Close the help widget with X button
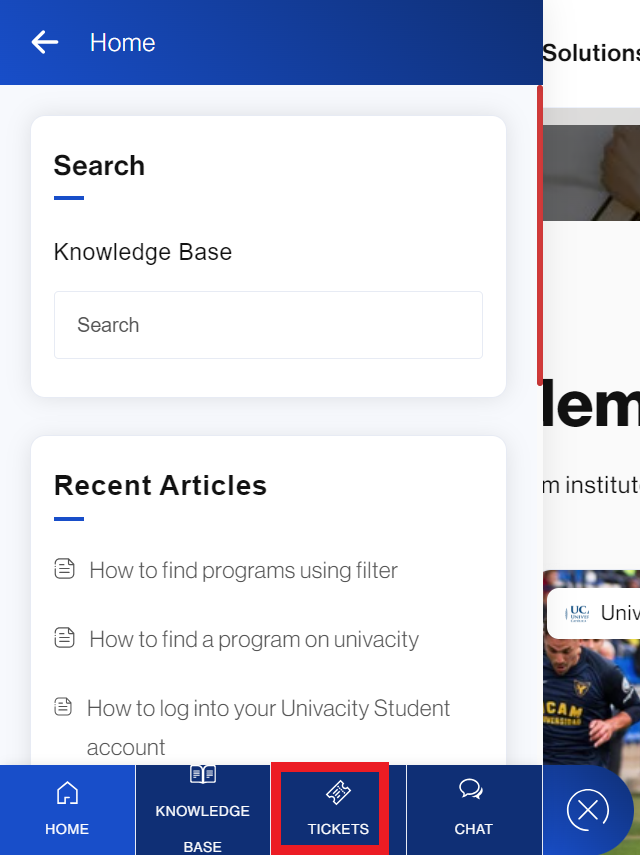640x855 pixels. point(588,810)
